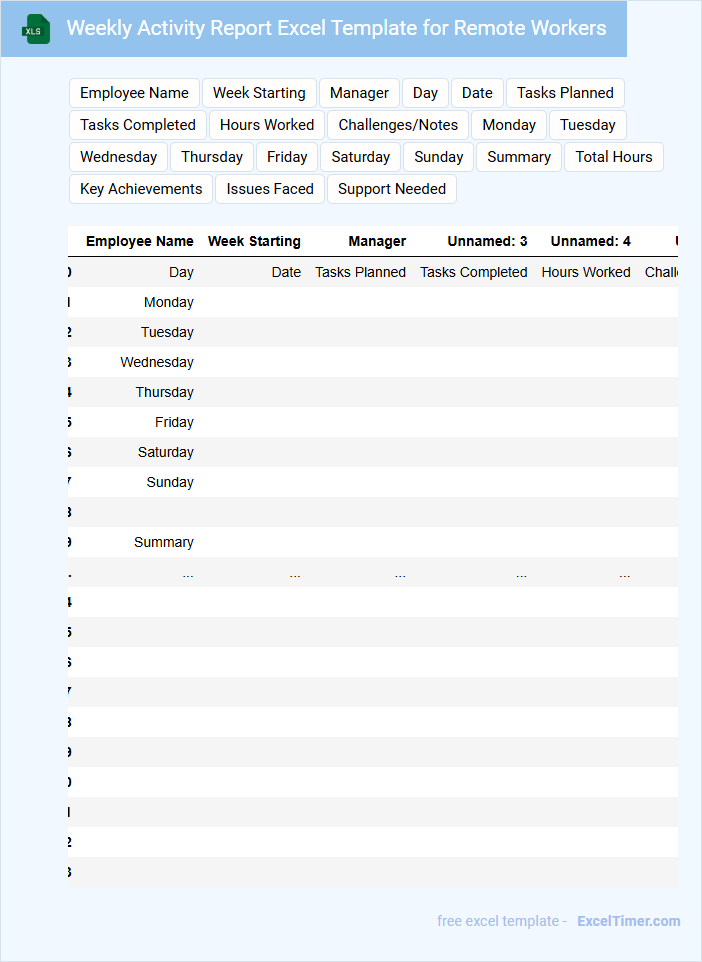Click the Hours Worked tag

pyautogui.click(x=267, y=125)
